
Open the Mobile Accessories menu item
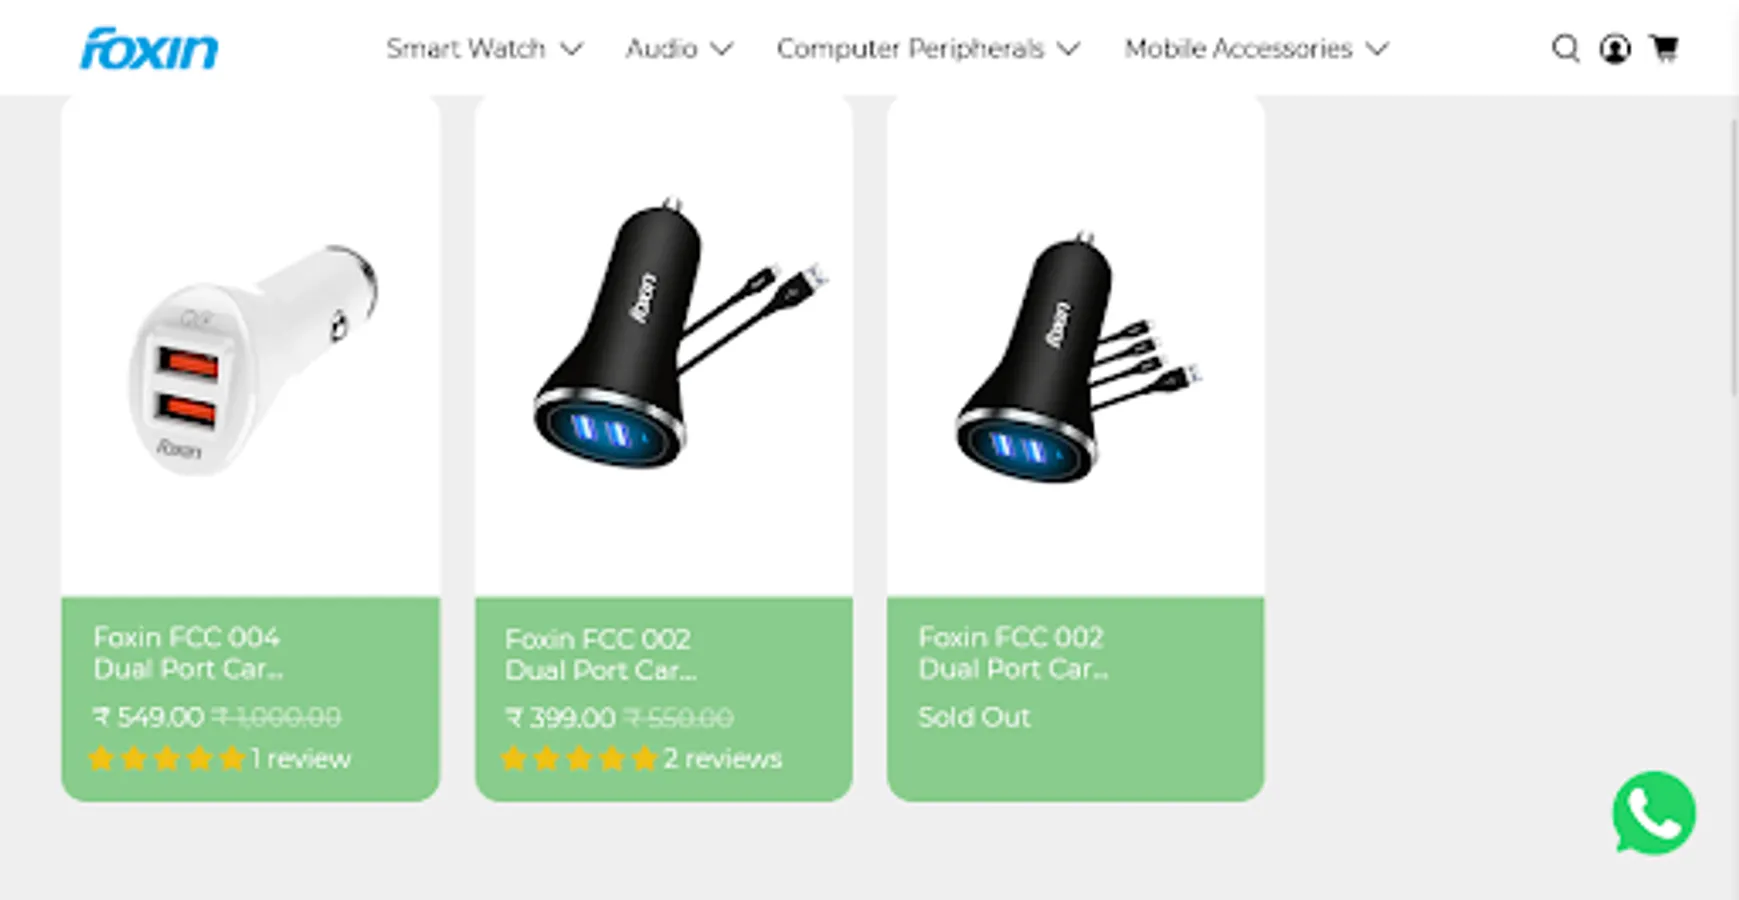(1238, 48)
